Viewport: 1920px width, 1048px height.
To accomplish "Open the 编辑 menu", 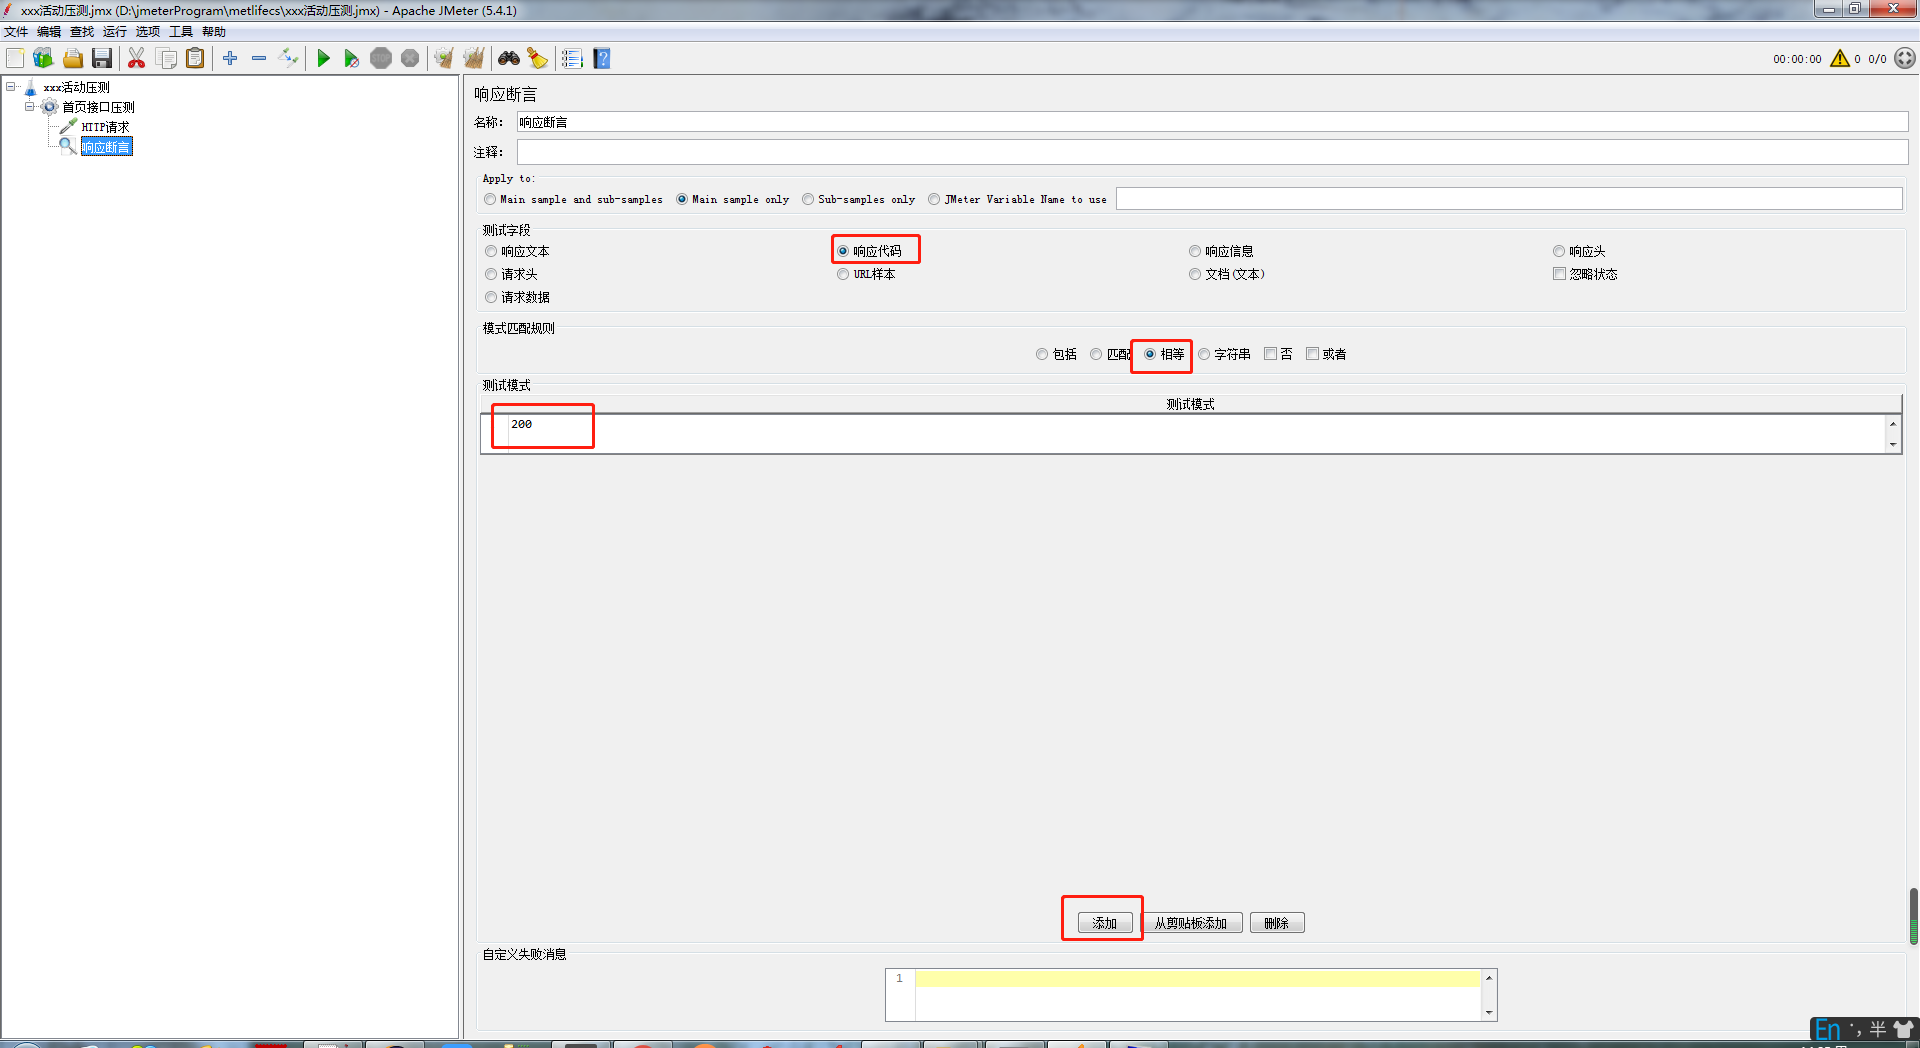I will pos(49,31).
